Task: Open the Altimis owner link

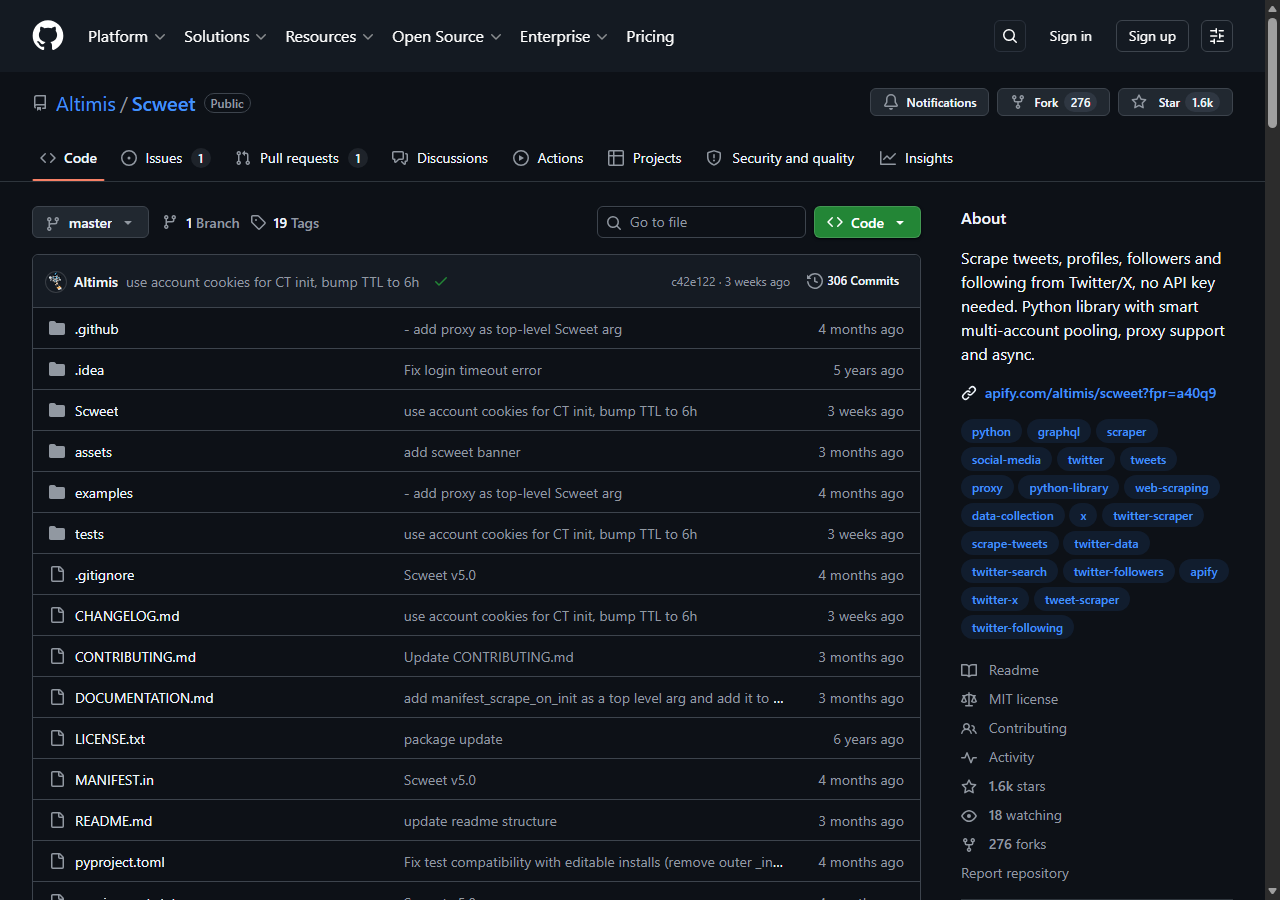Action: (x=85, y=104)
